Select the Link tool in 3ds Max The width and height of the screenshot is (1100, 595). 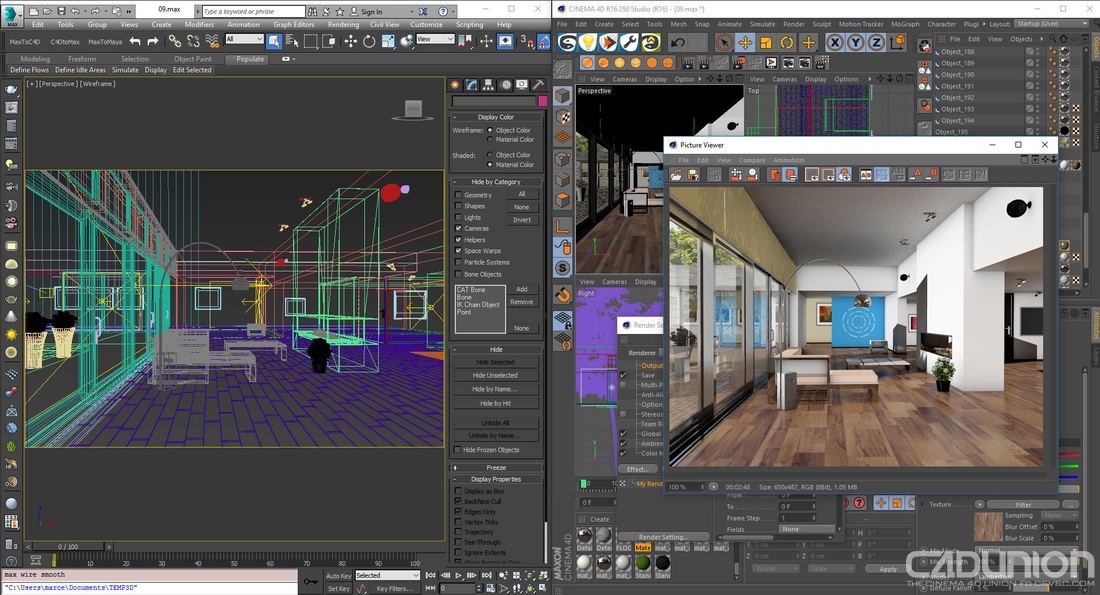(175, 41)
